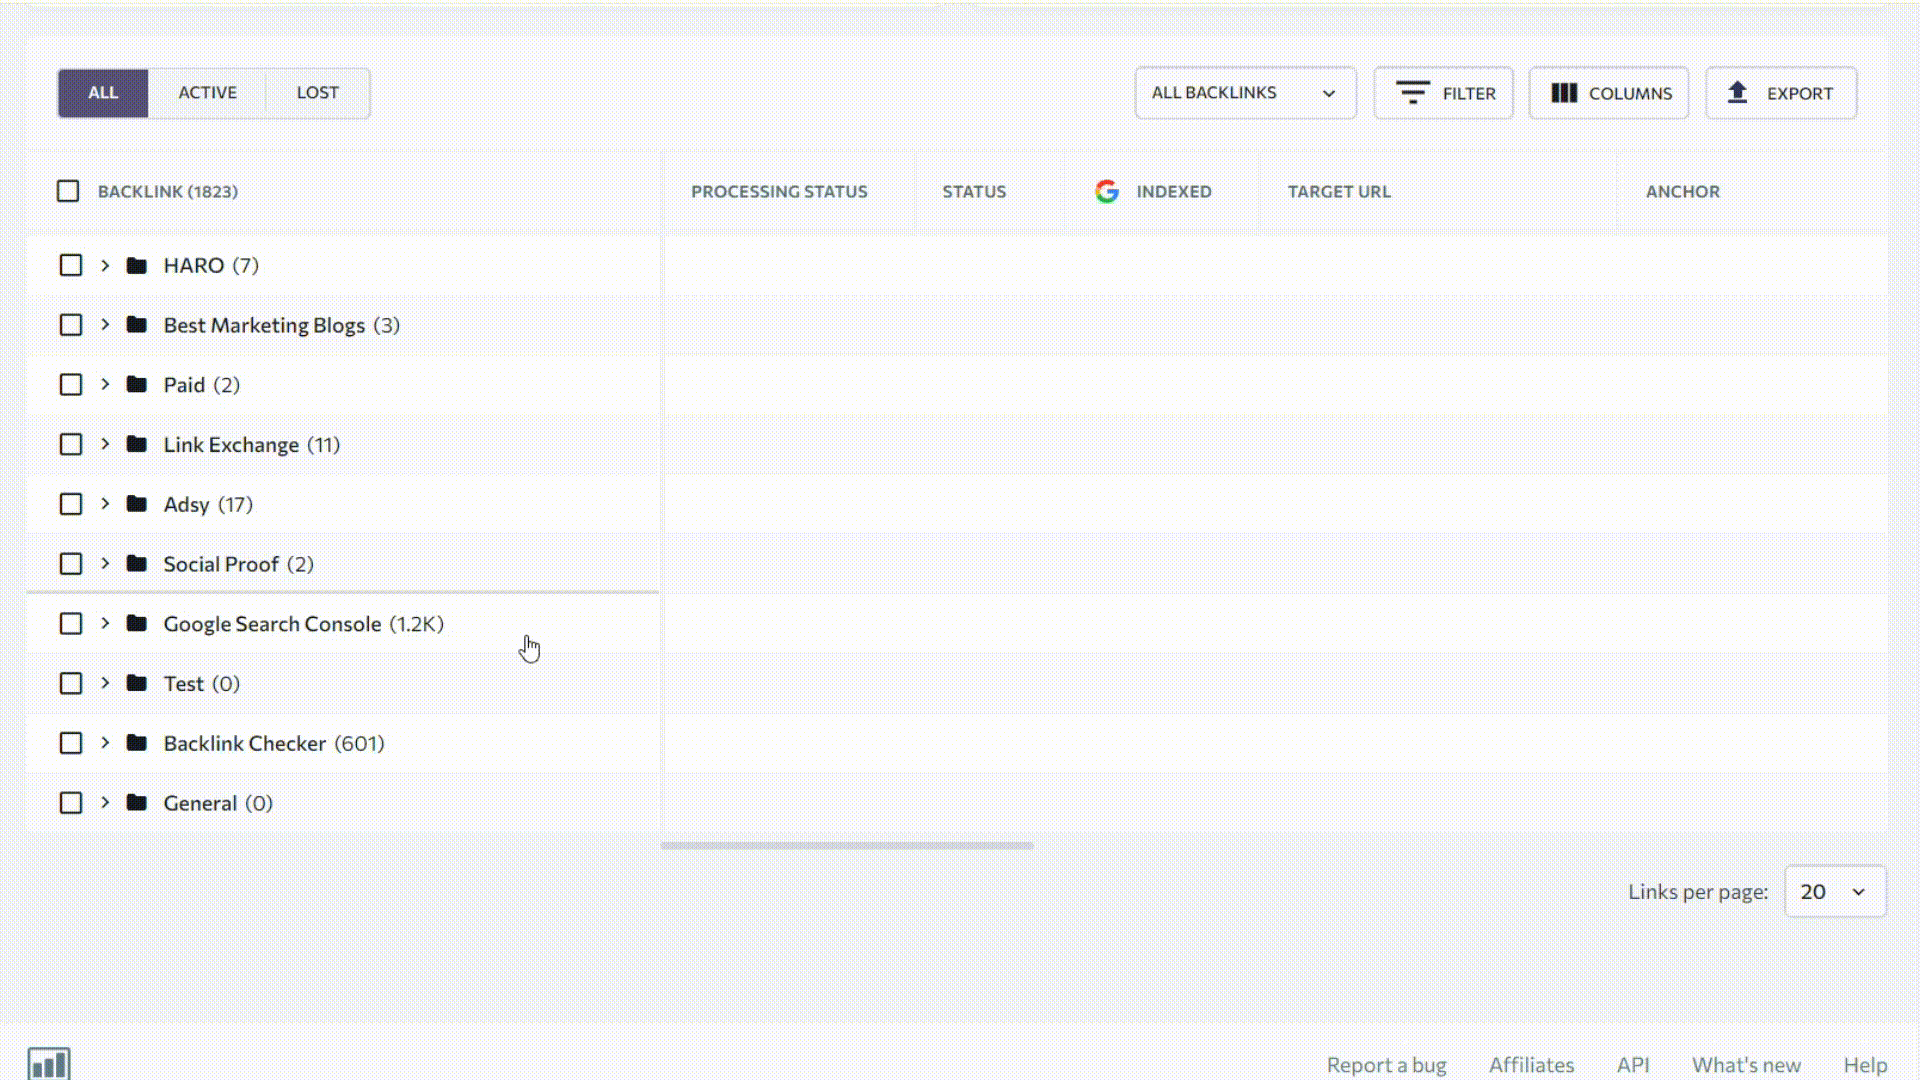Check the Paid folder checkbox

point(71,385)
